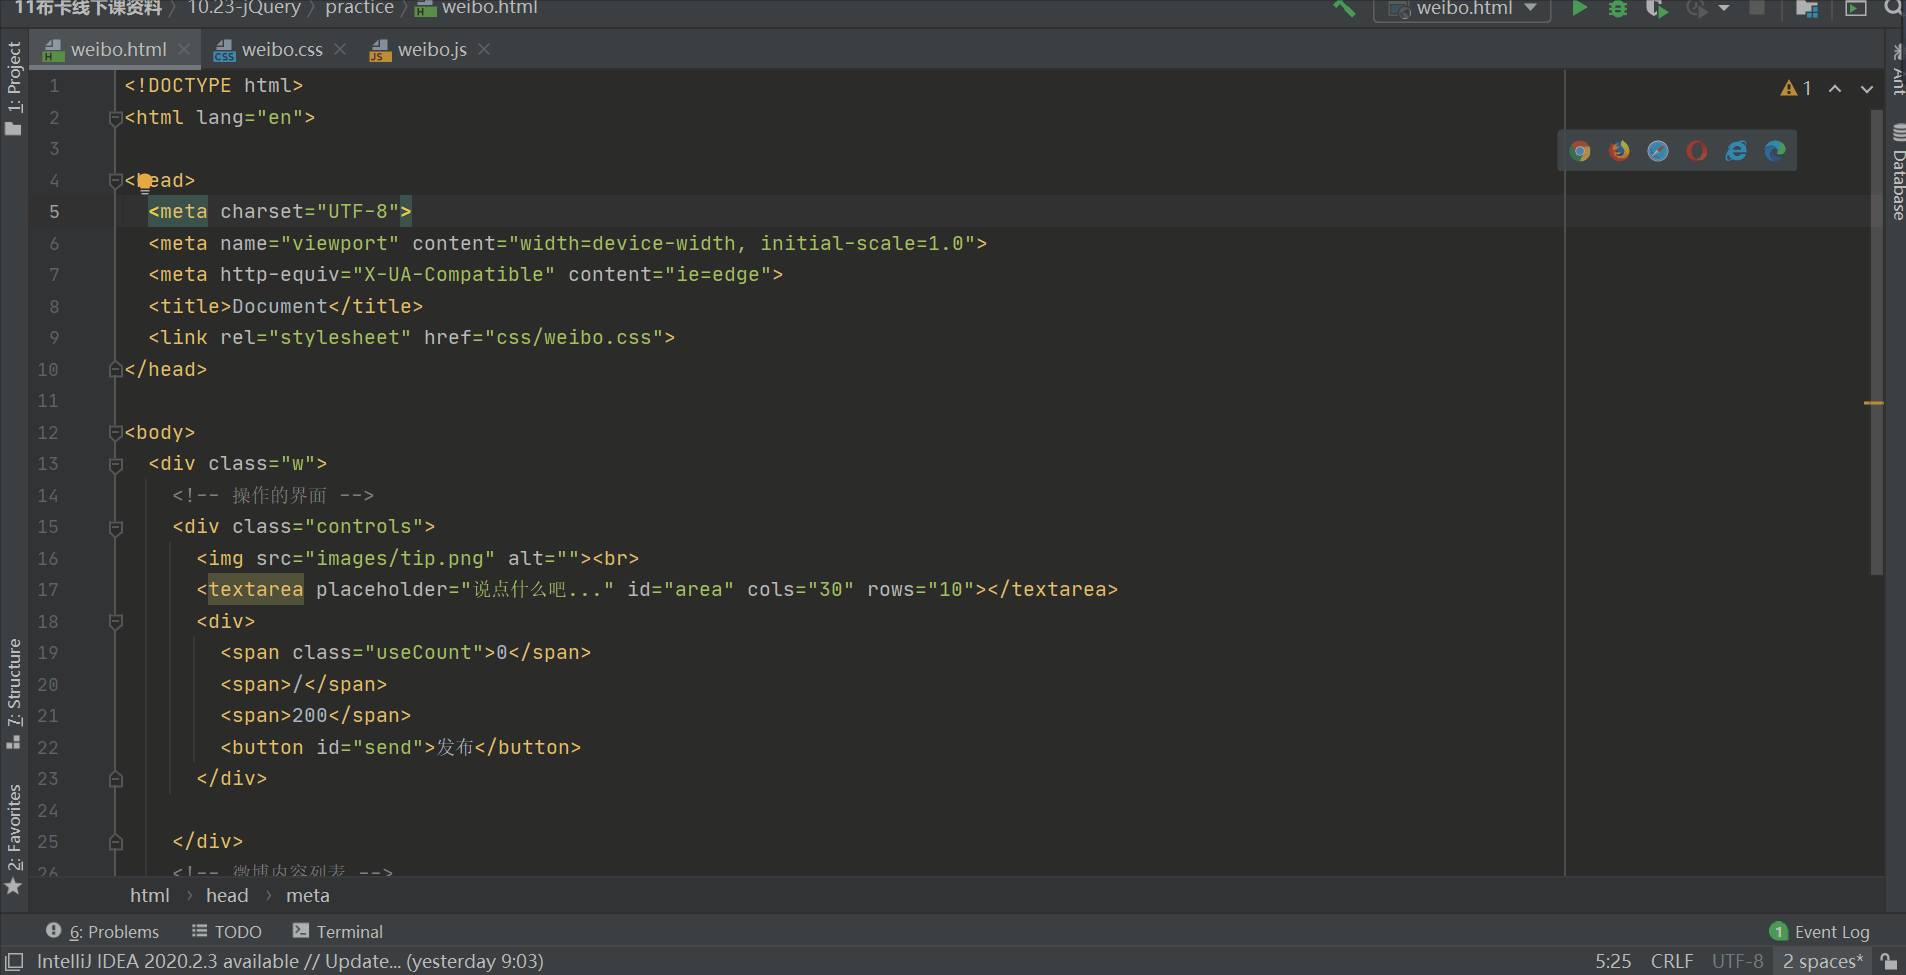
Task: Click the Profile run icon in the toolbar
Action: click(x=1696, y=8)
